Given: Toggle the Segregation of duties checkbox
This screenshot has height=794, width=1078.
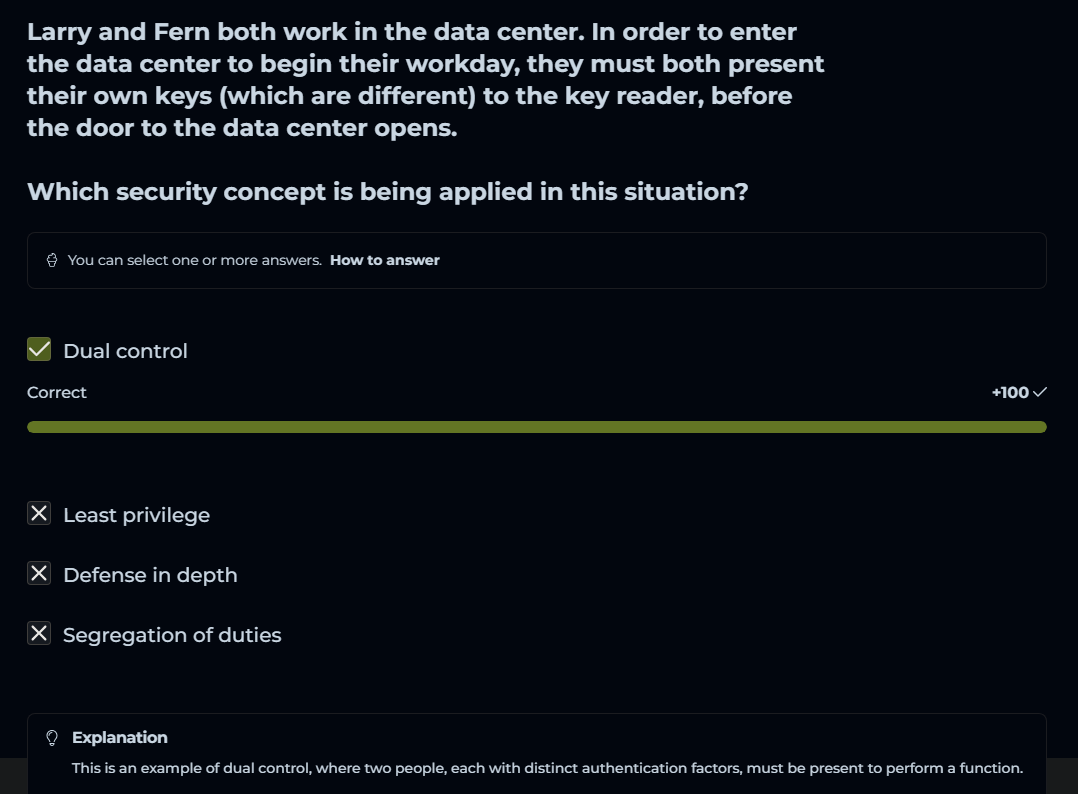Looking at the screenshot, I should click(x=39, y=634).
